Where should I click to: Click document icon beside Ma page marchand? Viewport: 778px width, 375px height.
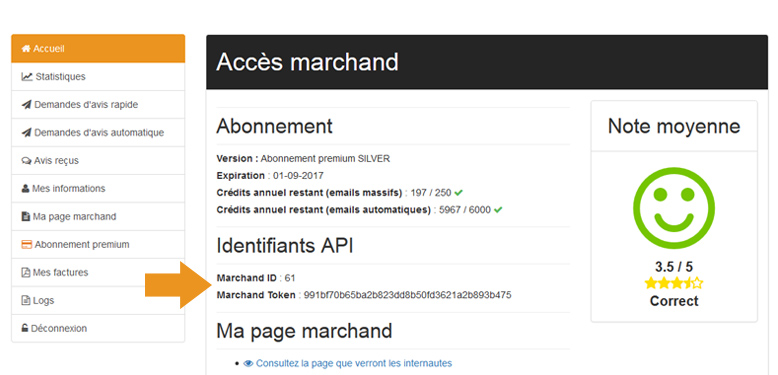click(x=26, y=217)
